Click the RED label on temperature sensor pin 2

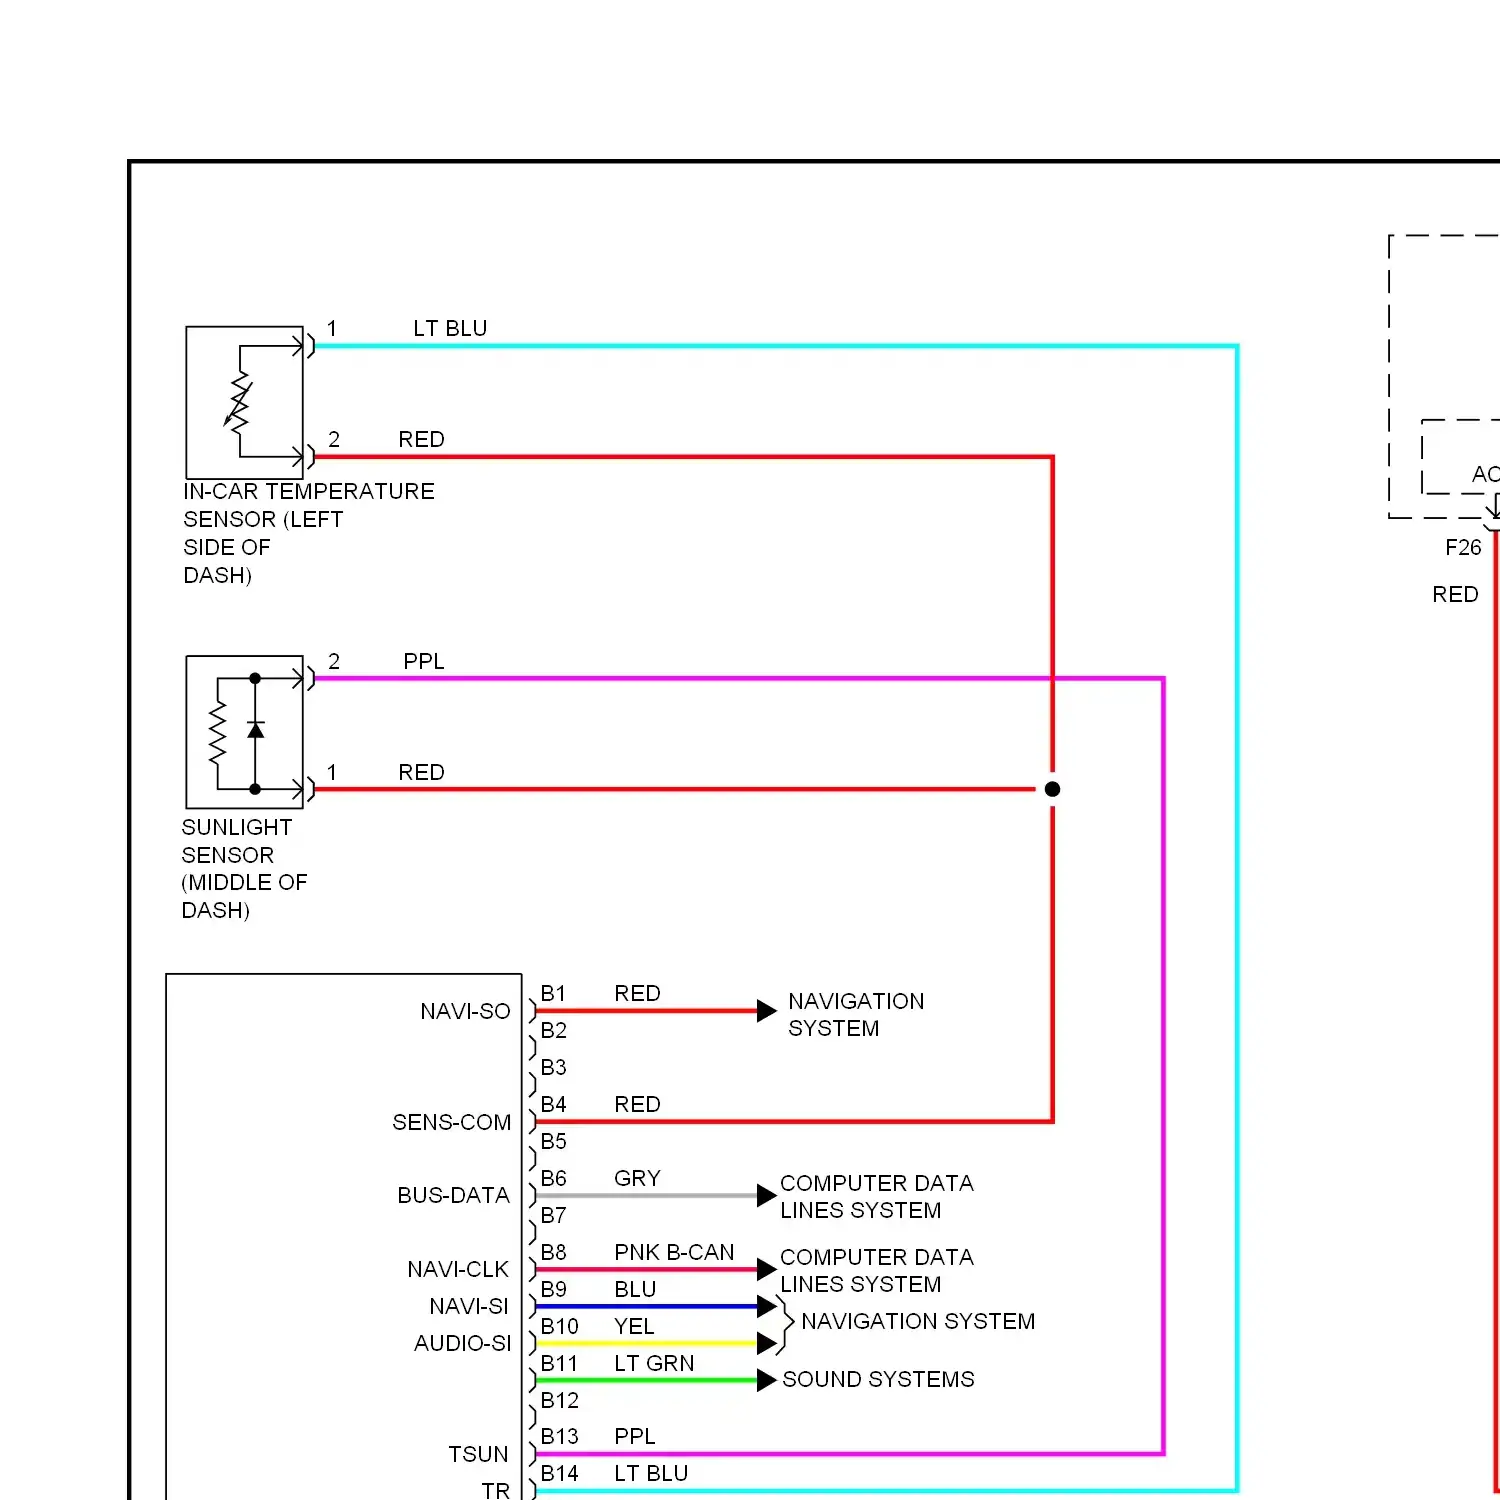click(421, 439)
